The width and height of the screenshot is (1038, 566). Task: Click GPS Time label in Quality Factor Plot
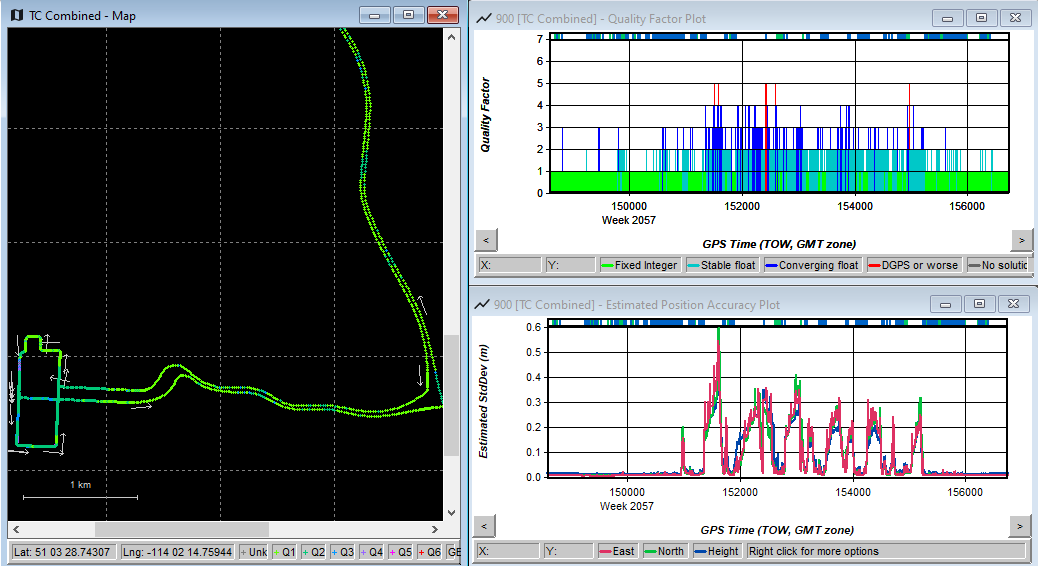tap(779, 244)
